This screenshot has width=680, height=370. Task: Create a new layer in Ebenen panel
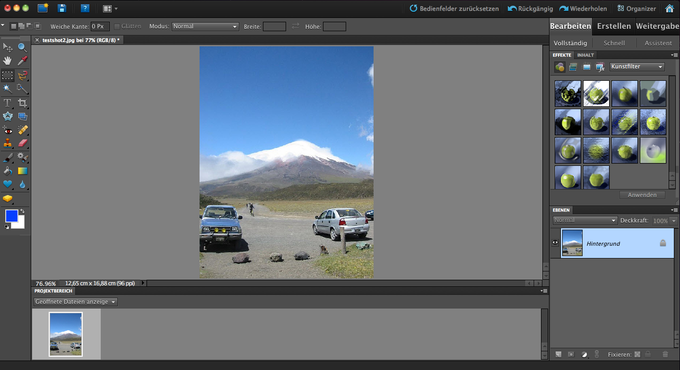[558, 354]
